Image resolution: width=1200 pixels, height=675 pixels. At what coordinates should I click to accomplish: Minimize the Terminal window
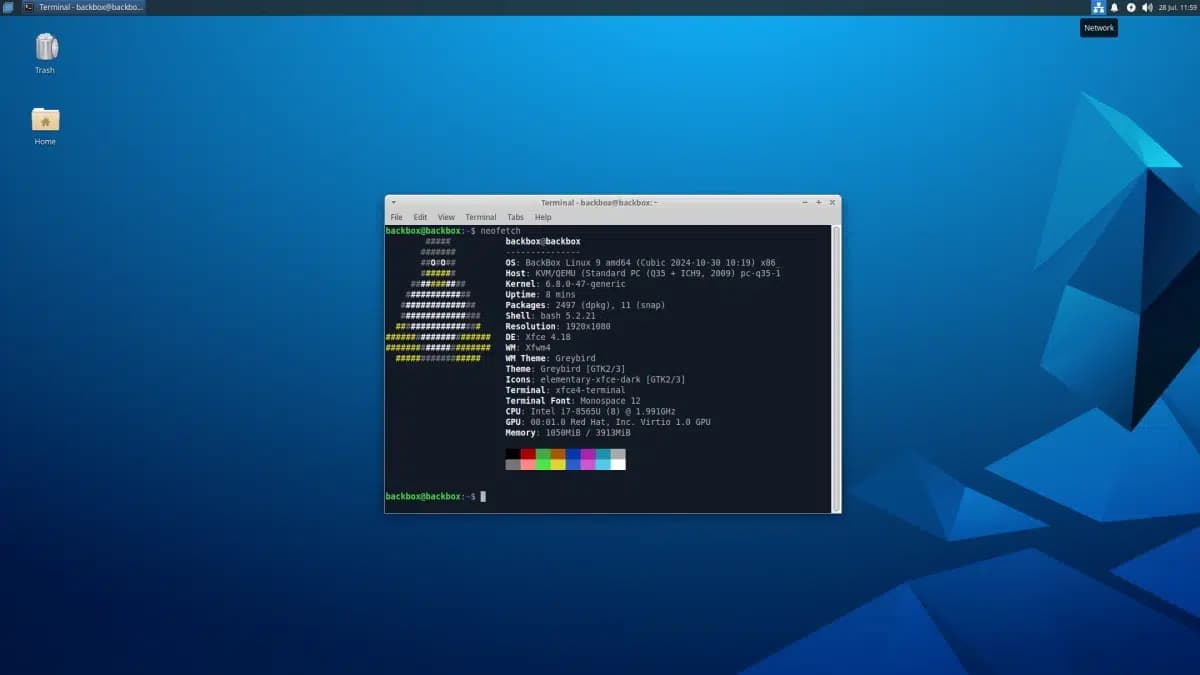806,202
